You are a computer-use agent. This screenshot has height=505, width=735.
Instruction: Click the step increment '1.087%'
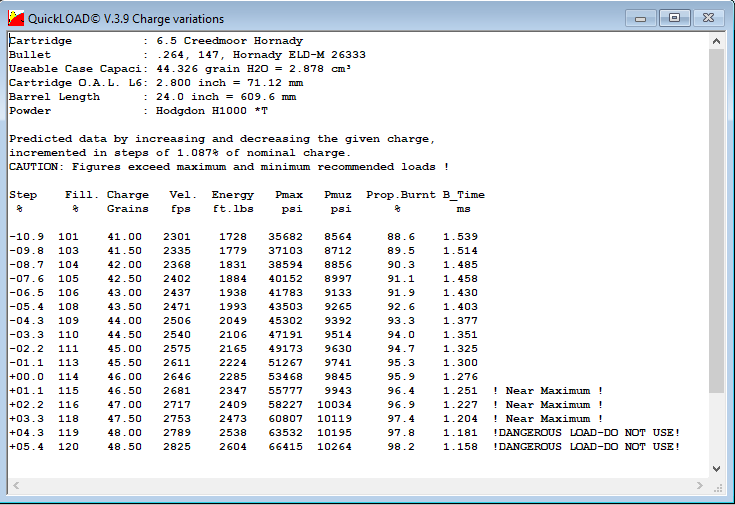(198, 153)
